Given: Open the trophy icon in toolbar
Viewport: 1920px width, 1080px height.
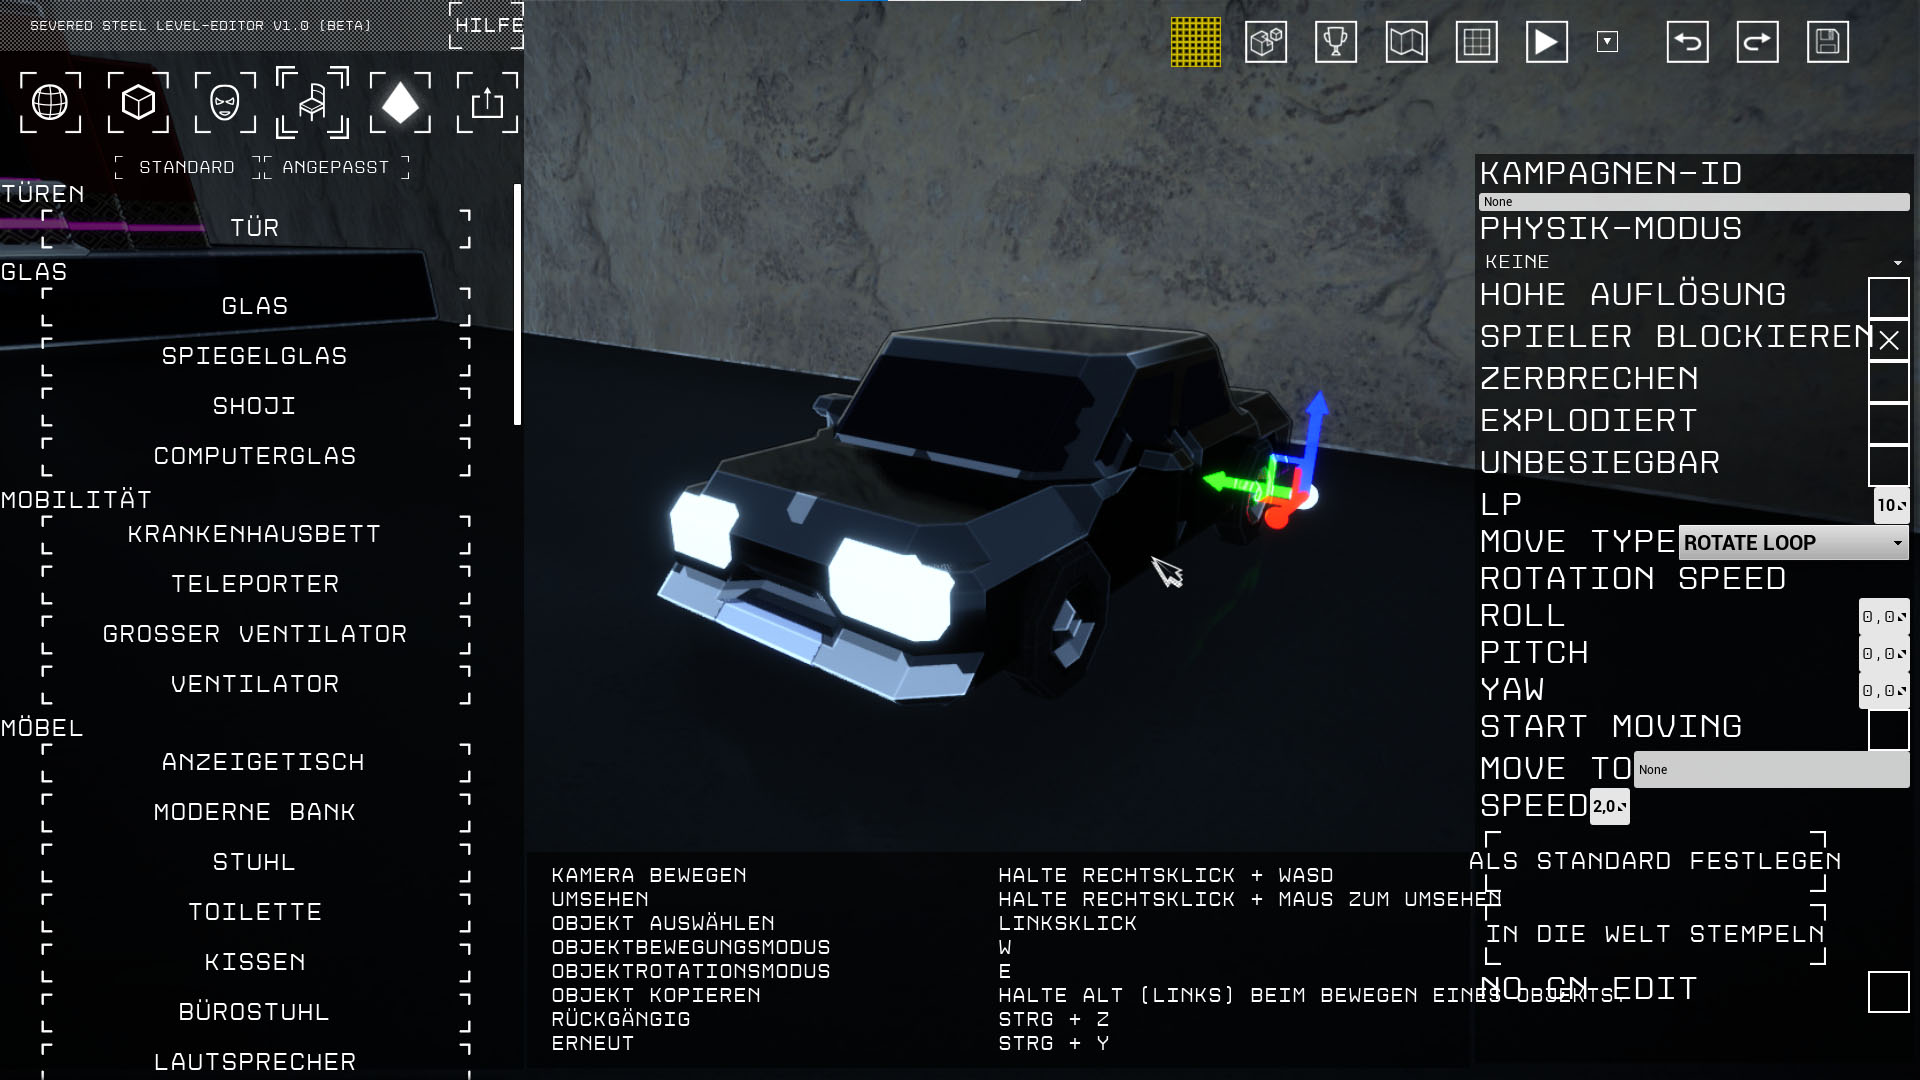Looking at the screenshot, I should point(1336,42).
